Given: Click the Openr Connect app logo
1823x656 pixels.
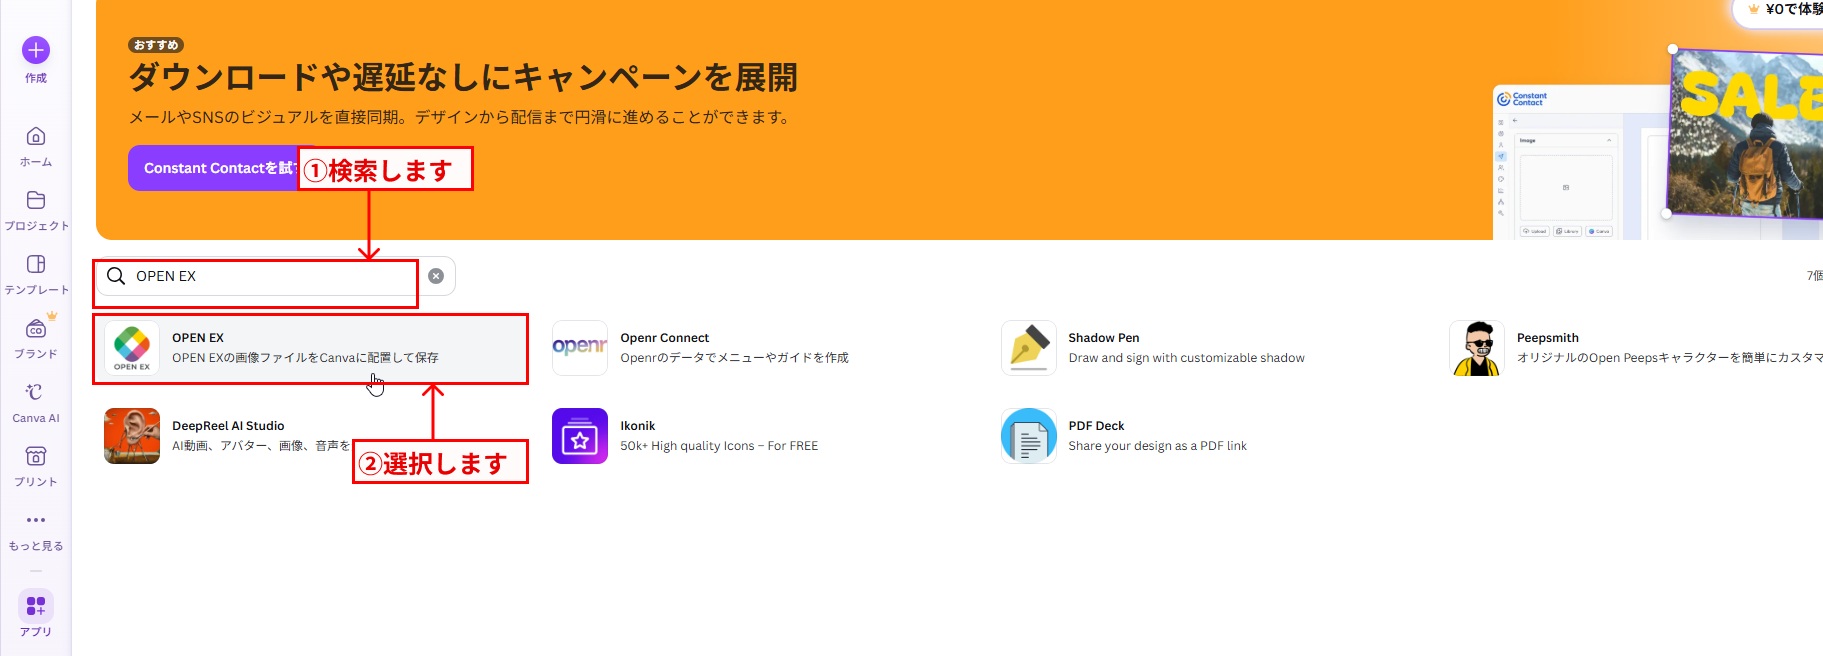Looking at the screenshot, I should [x=580, y=348].
